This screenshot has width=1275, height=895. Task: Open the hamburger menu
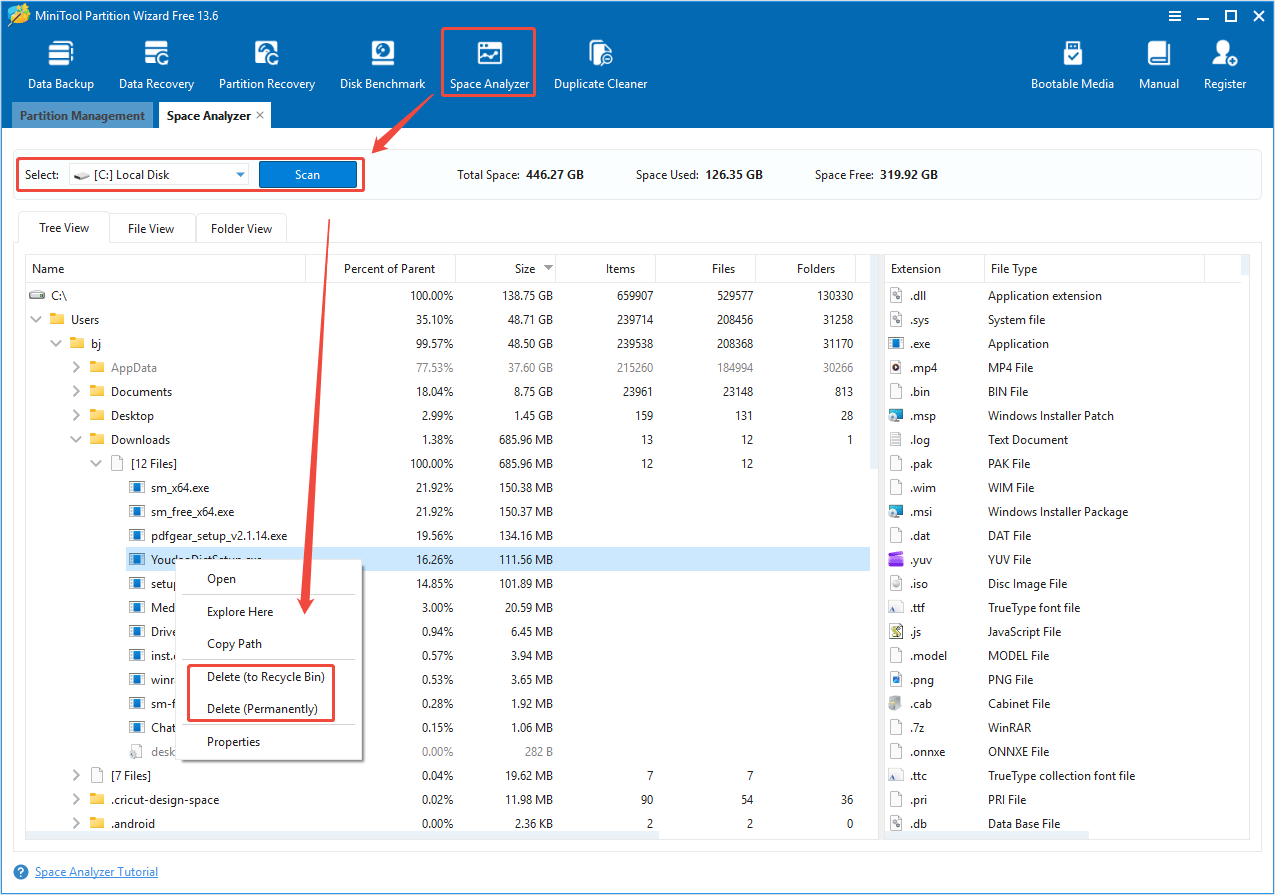pos(1173,15)
